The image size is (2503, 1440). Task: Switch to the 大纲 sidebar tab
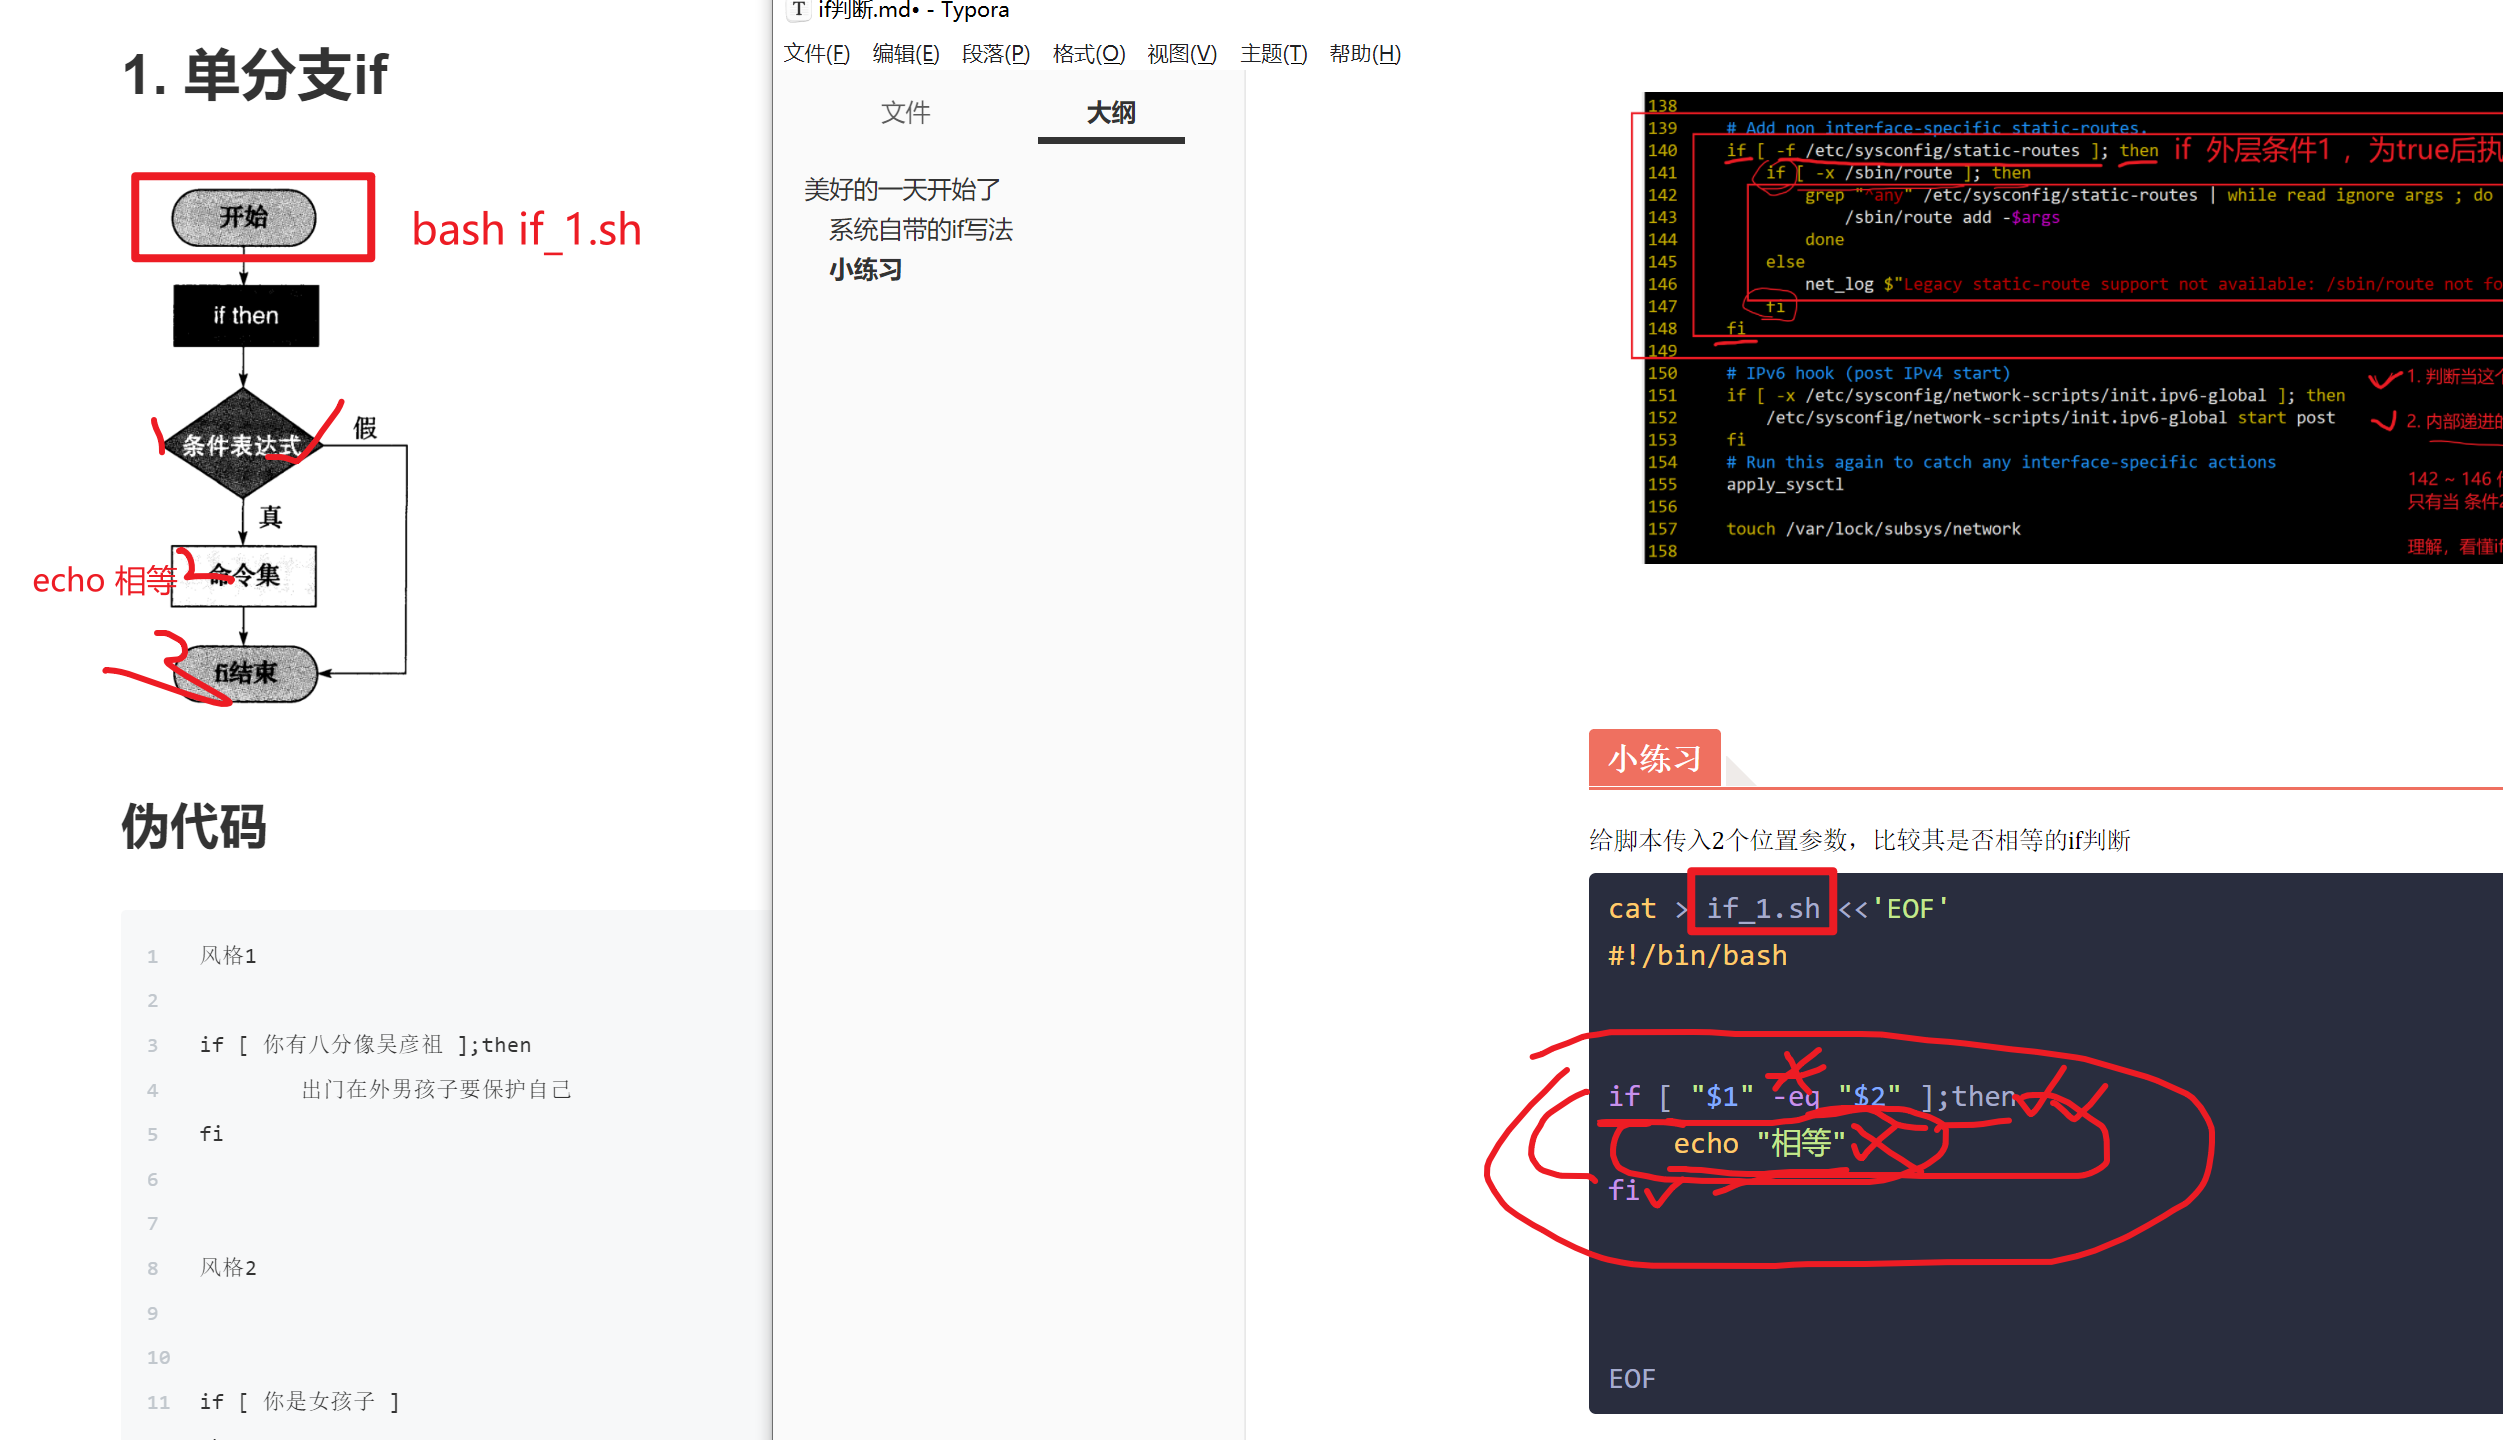[1111, 113]
